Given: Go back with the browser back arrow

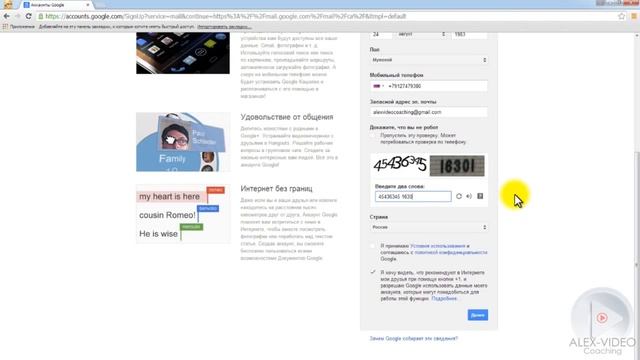Looking at the screenshot, I should coord(7,16).
